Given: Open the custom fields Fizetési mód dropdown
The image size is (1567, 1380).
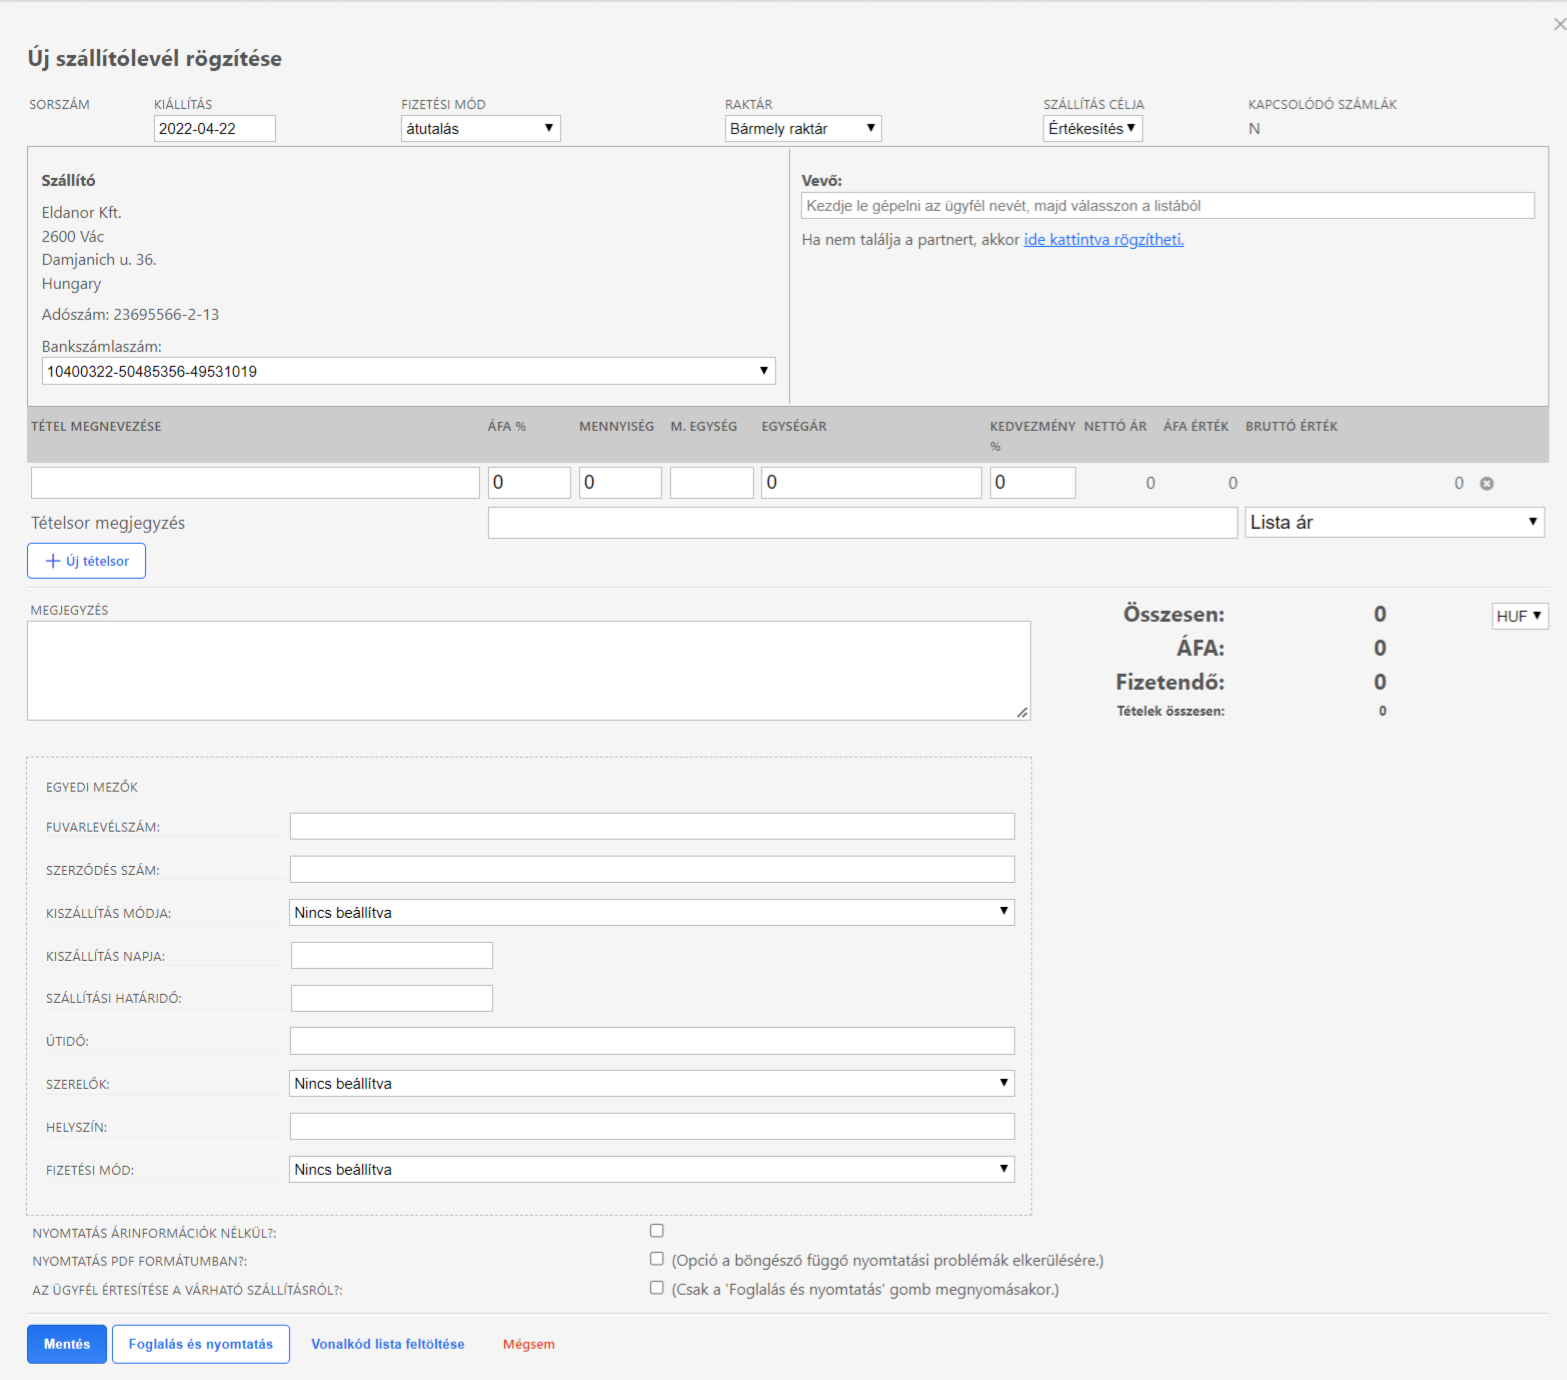Looking at the screenshot, I should [x=652, y=1169].
